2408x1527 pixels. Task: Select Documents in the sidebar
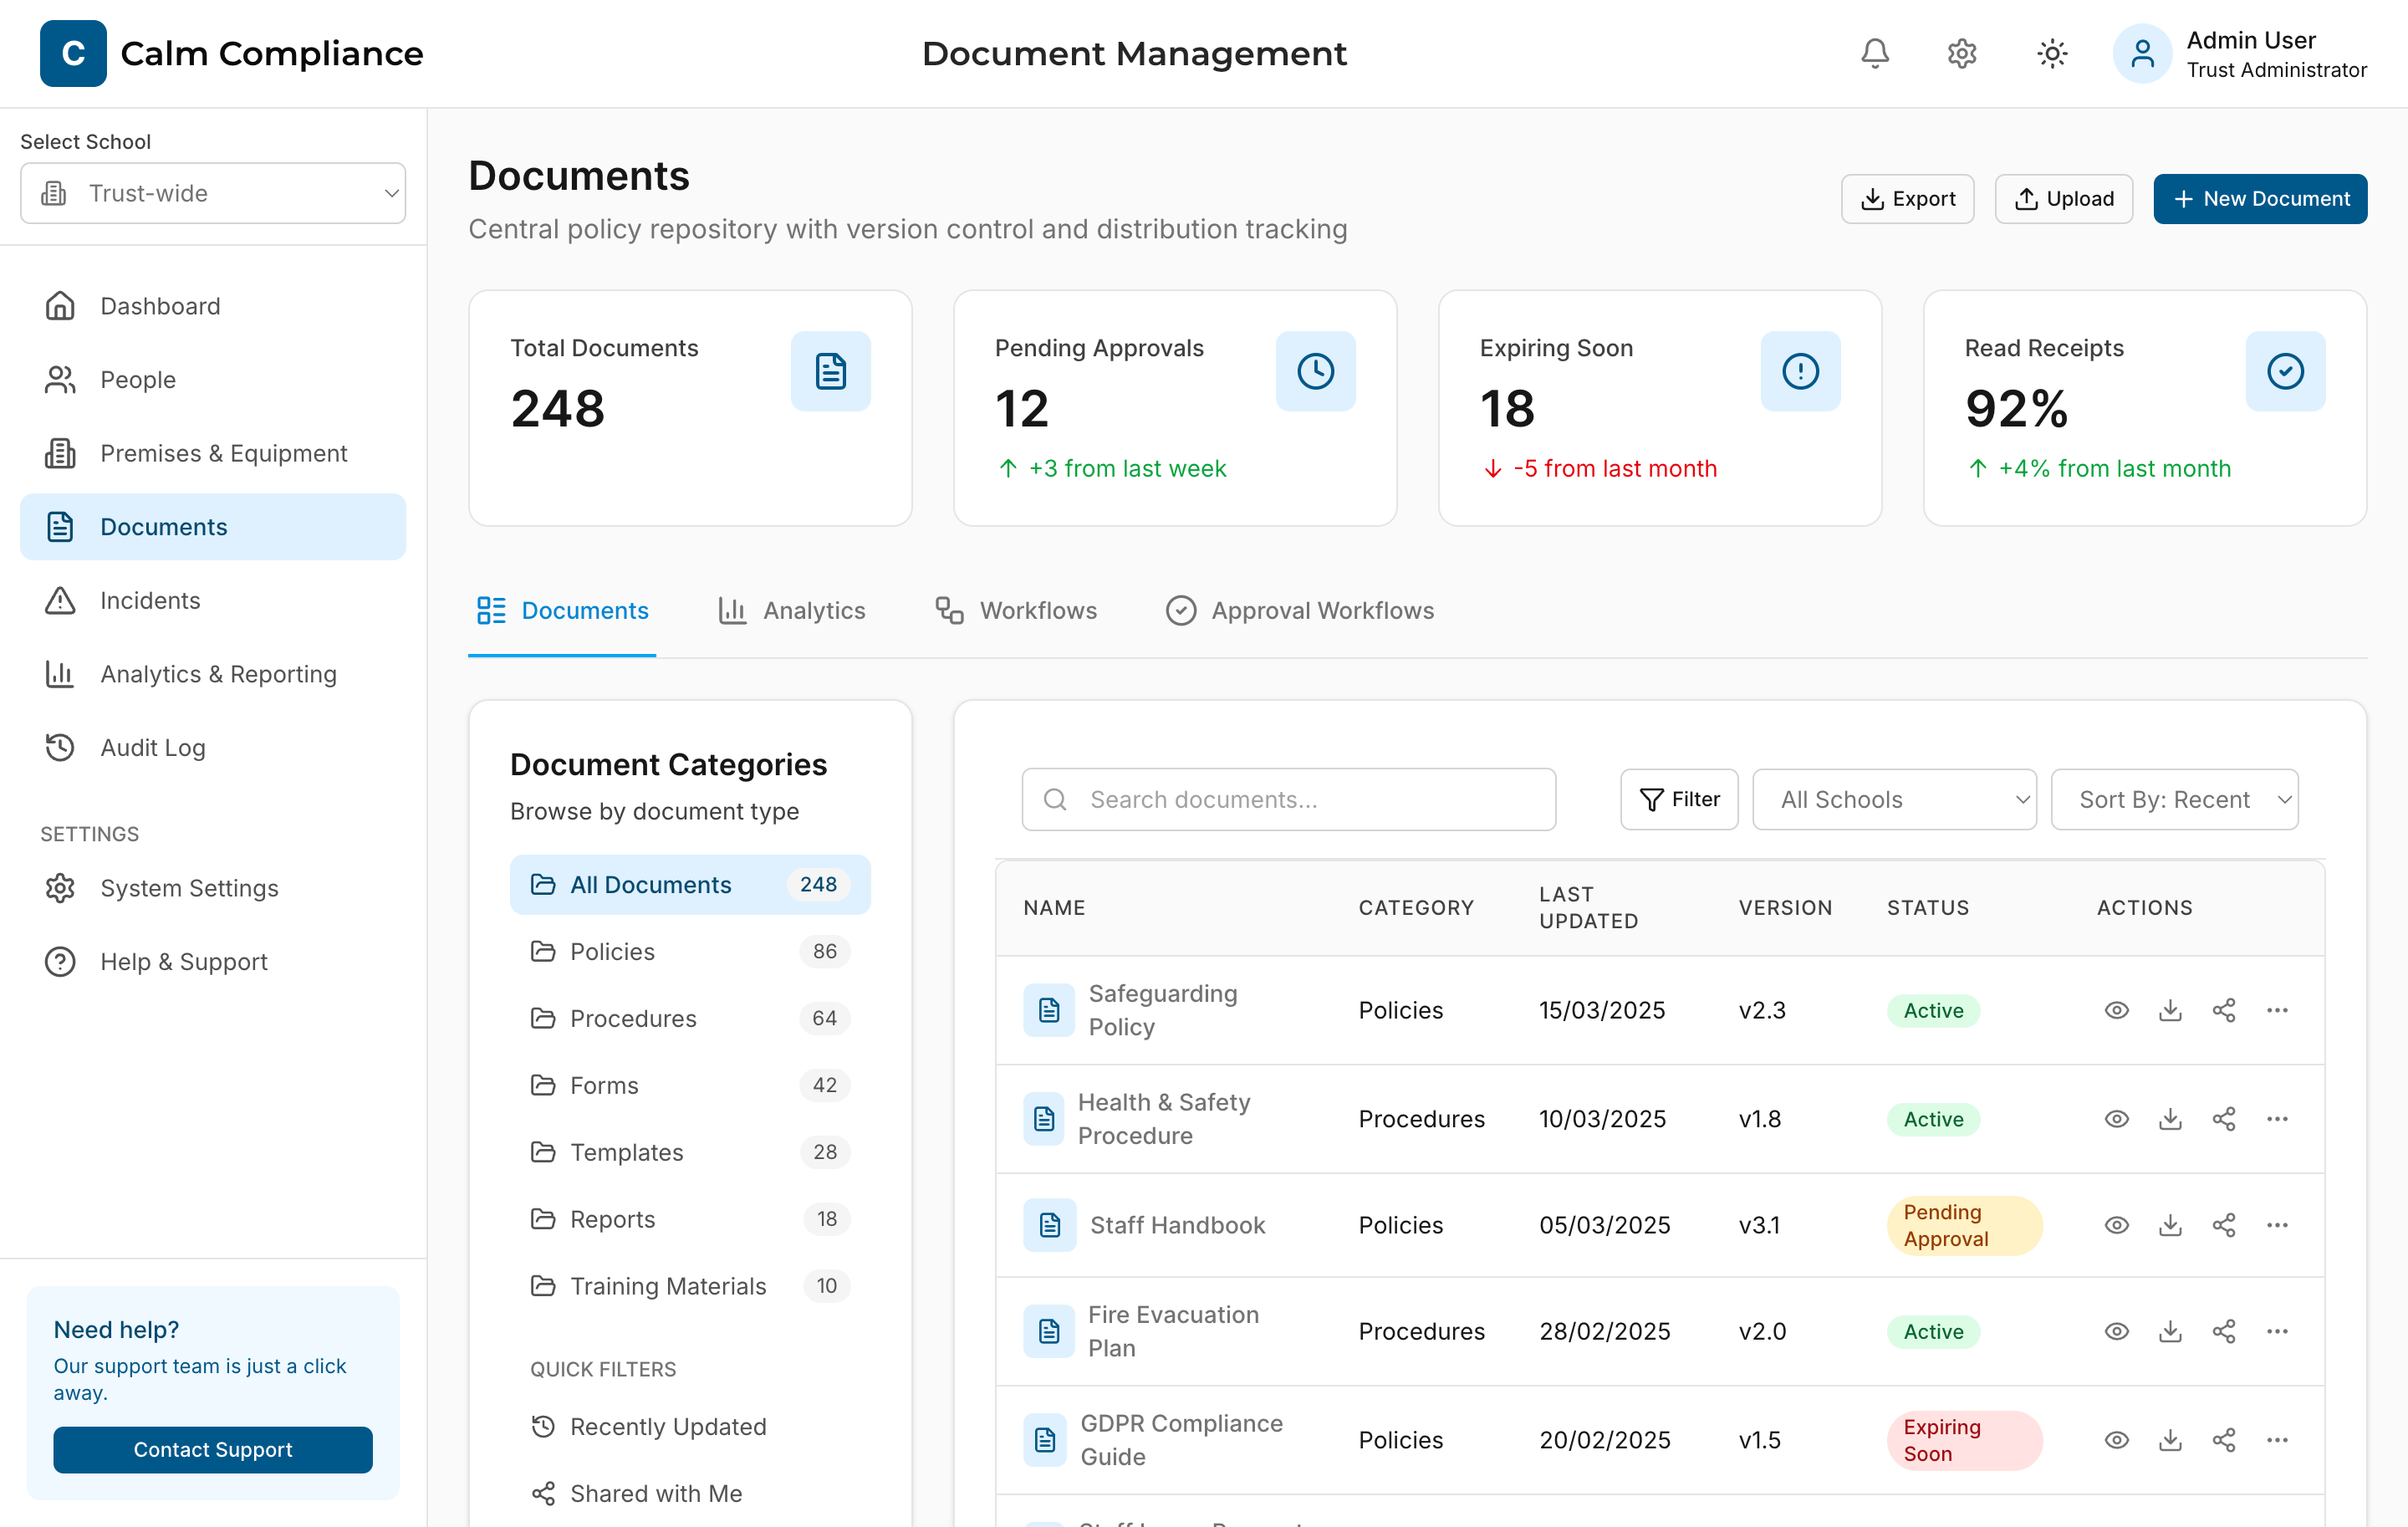pos(213,526)
